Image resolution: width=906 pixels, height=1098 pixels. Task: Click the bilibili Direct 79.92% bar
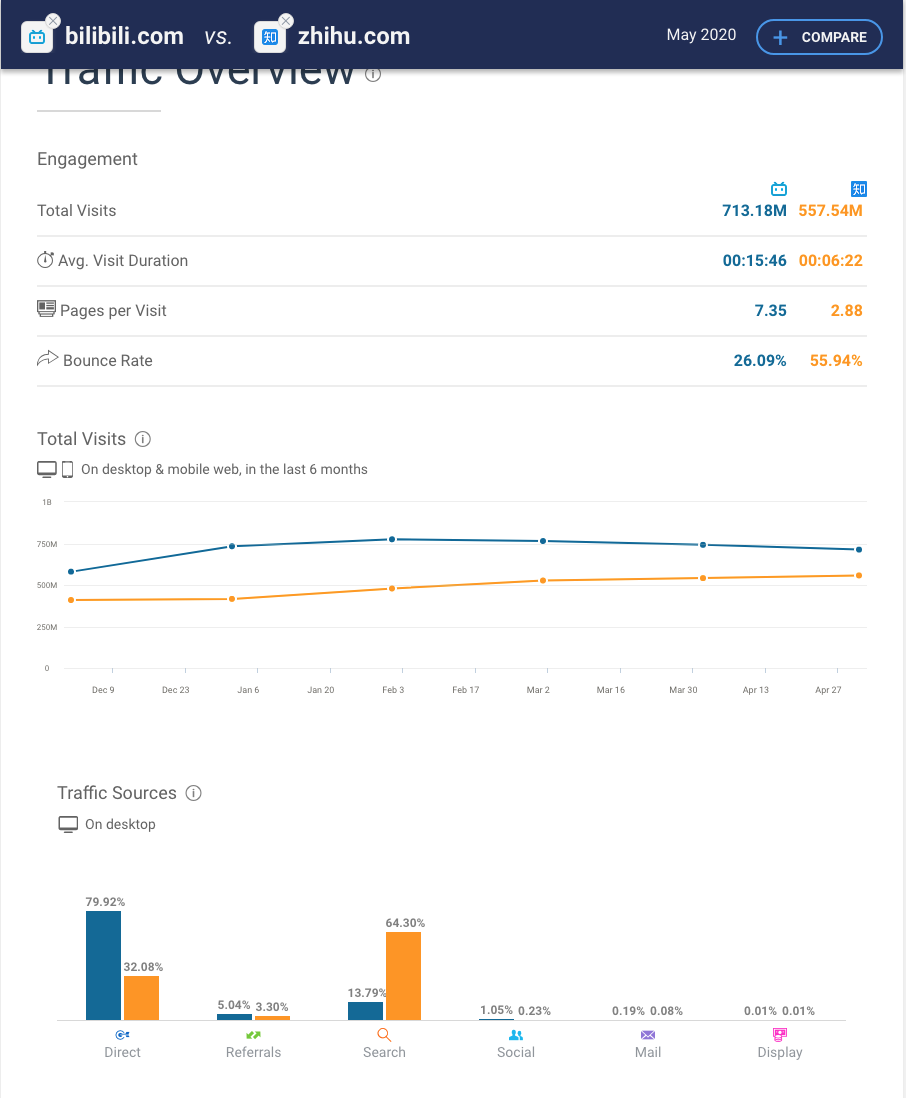[103, 965]
